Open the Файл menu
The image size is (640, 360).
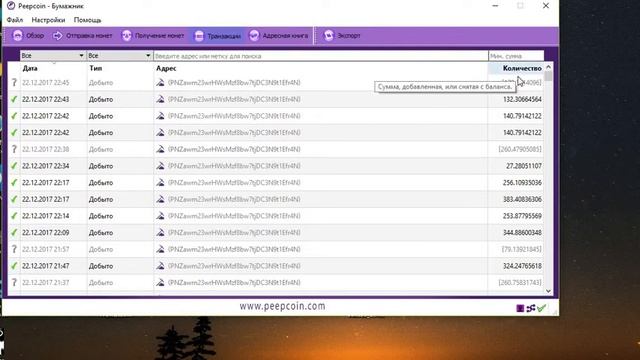pos(15,20)
